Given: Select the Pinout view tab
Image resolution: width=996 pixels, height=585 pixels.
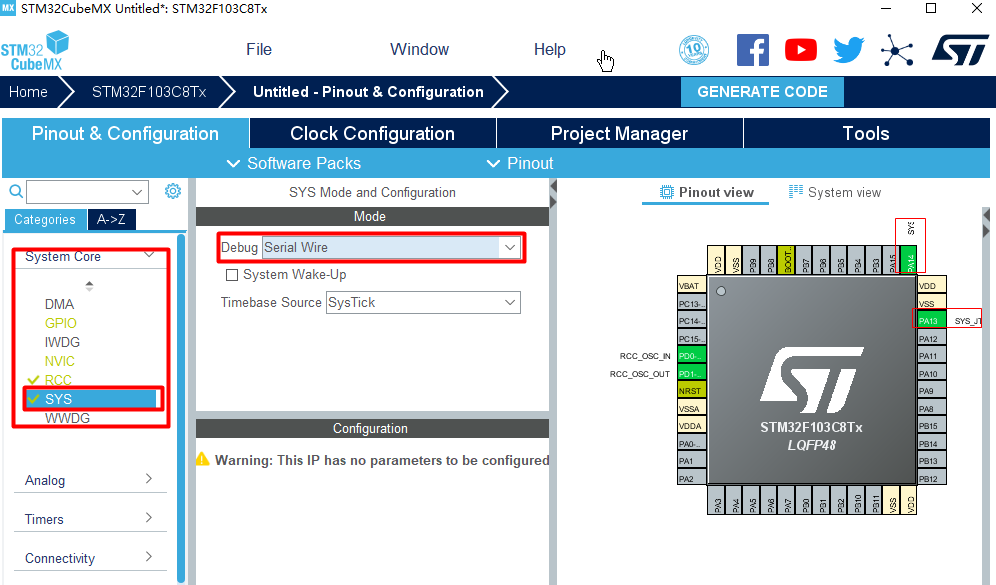Looking at the screenshot, I should 706,192.
